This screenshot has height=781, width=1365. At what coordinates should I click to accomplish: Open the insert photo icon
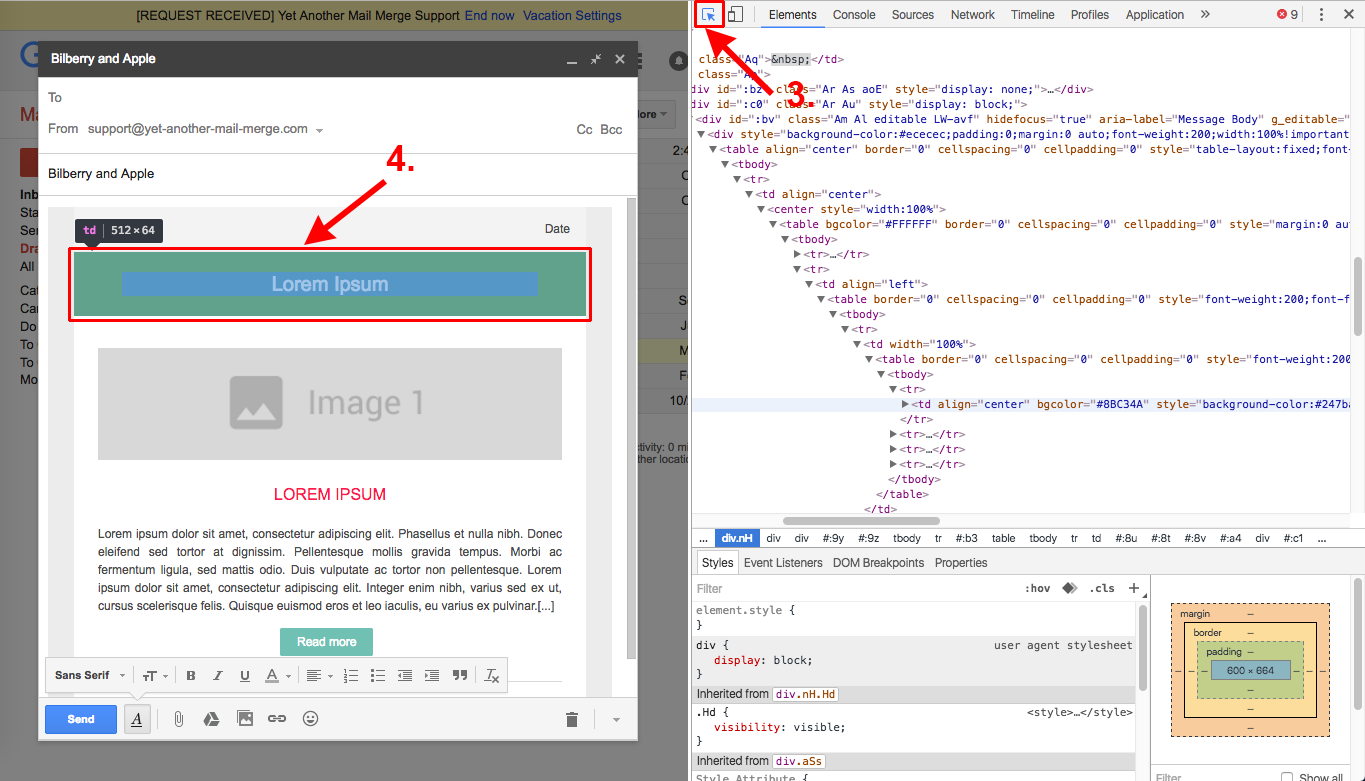245,718
